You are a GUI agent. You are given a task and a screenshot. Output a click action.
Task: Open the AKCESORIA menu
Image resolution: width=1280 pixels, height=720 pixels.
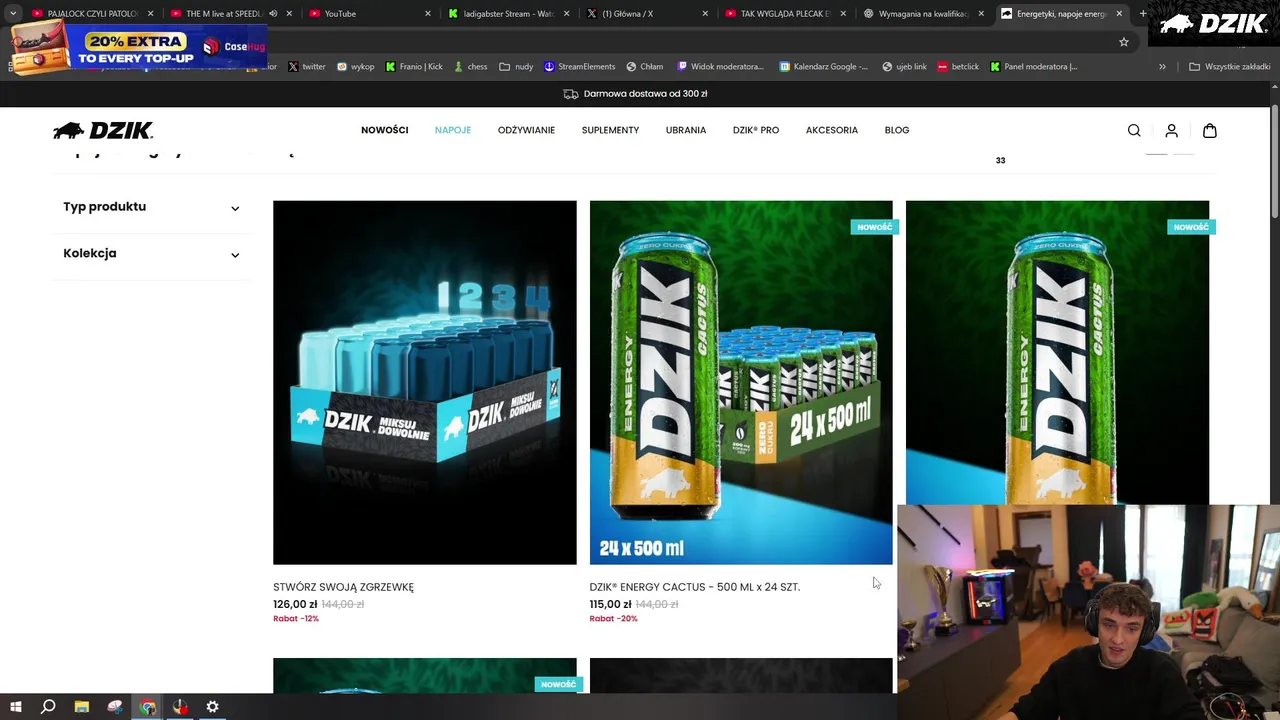tap(832, 130)
